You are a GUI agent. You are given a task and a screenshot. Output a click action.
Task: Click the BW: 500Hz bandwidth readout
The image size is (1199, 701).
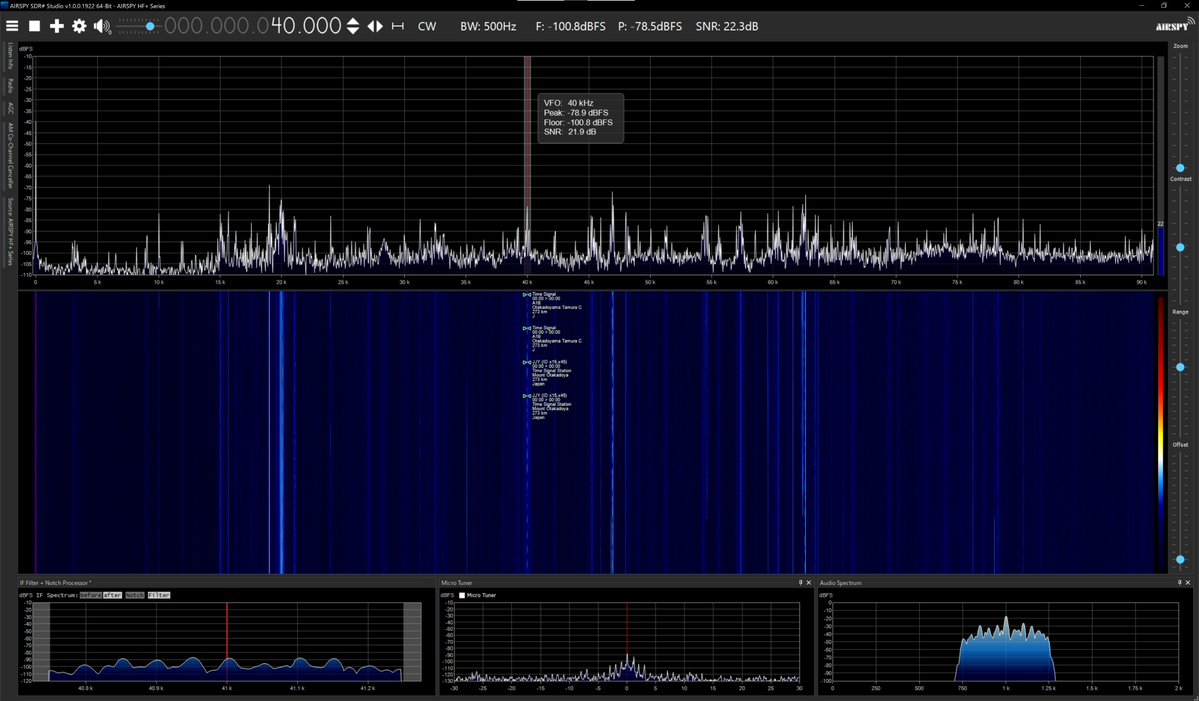[x=488, y=26]
